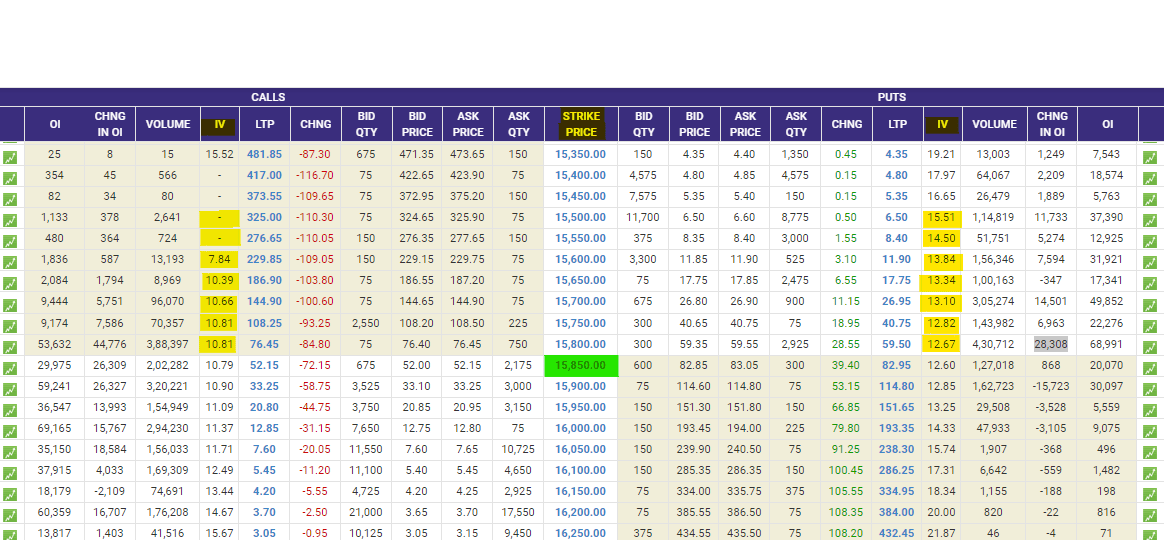Viewport: 1164px width, 540px height.
Task: Open puts chart icon for 15,900.00 row
Action: (x=1150, y=389)
